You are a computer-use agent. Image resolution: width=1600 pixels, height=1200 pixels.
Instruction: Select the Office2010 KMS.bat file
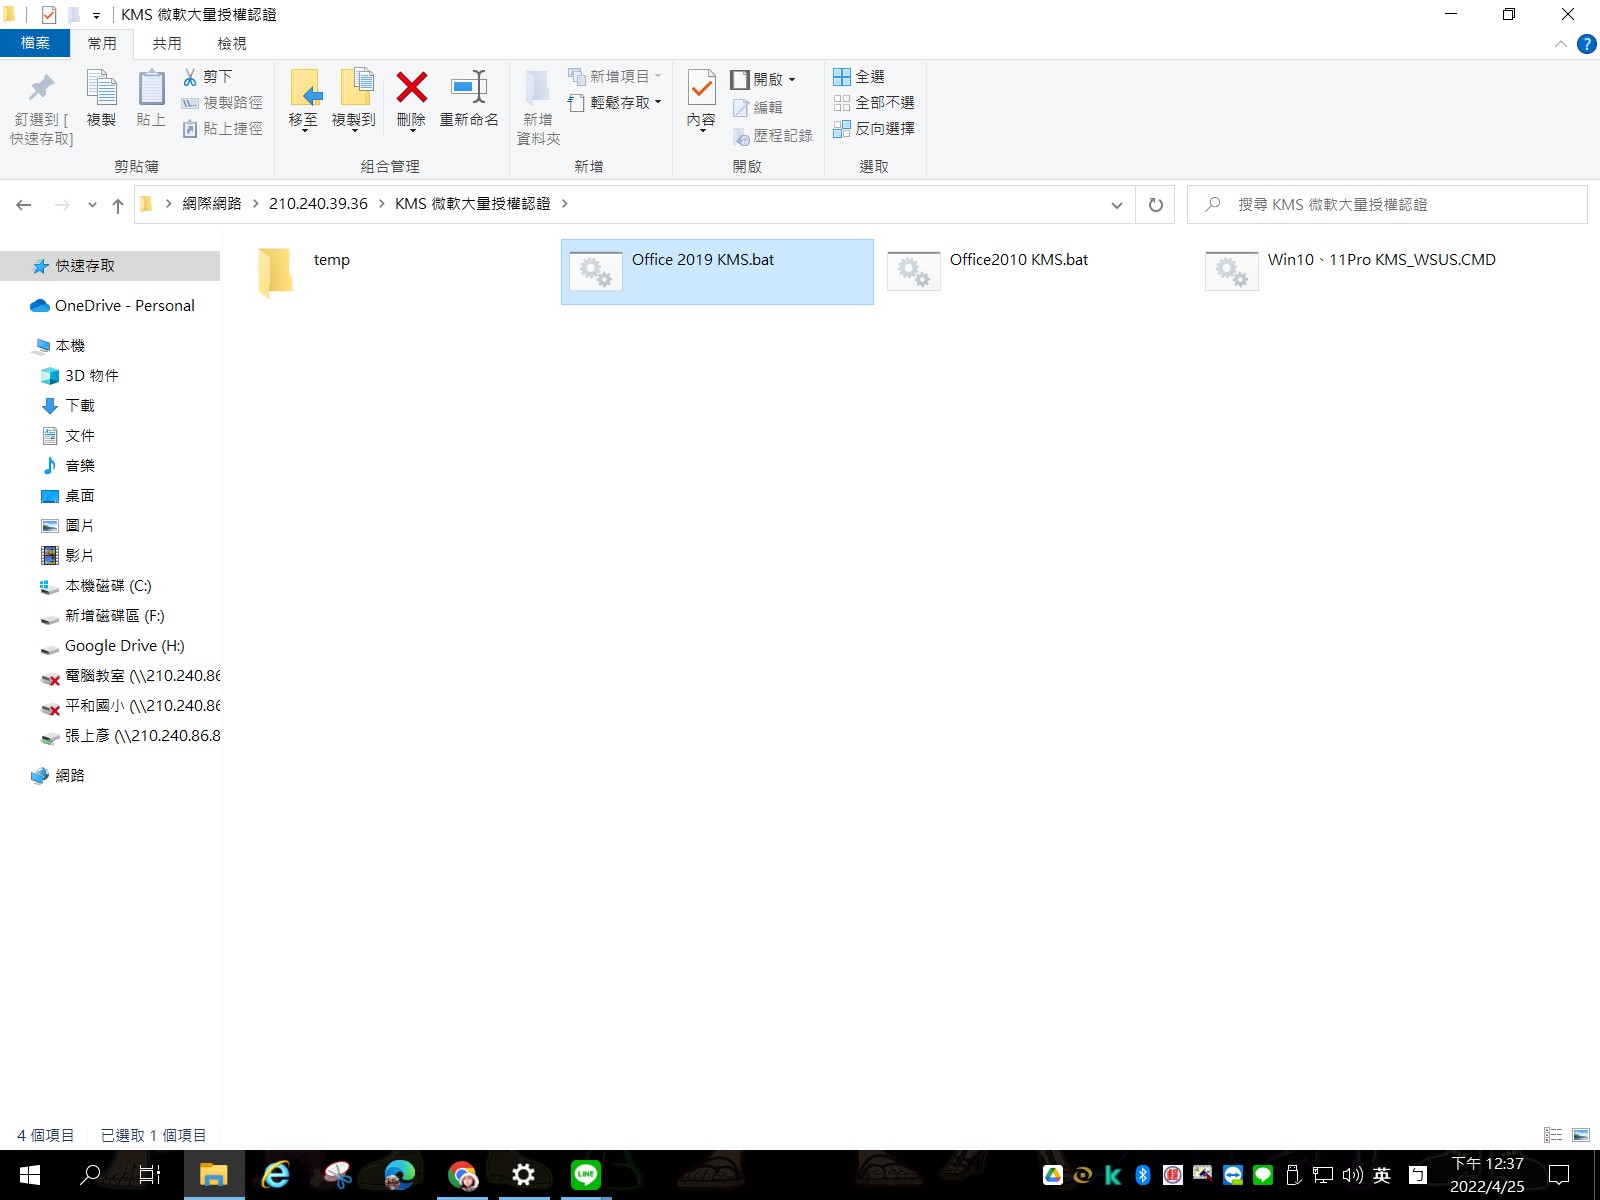click(1018, 261)
